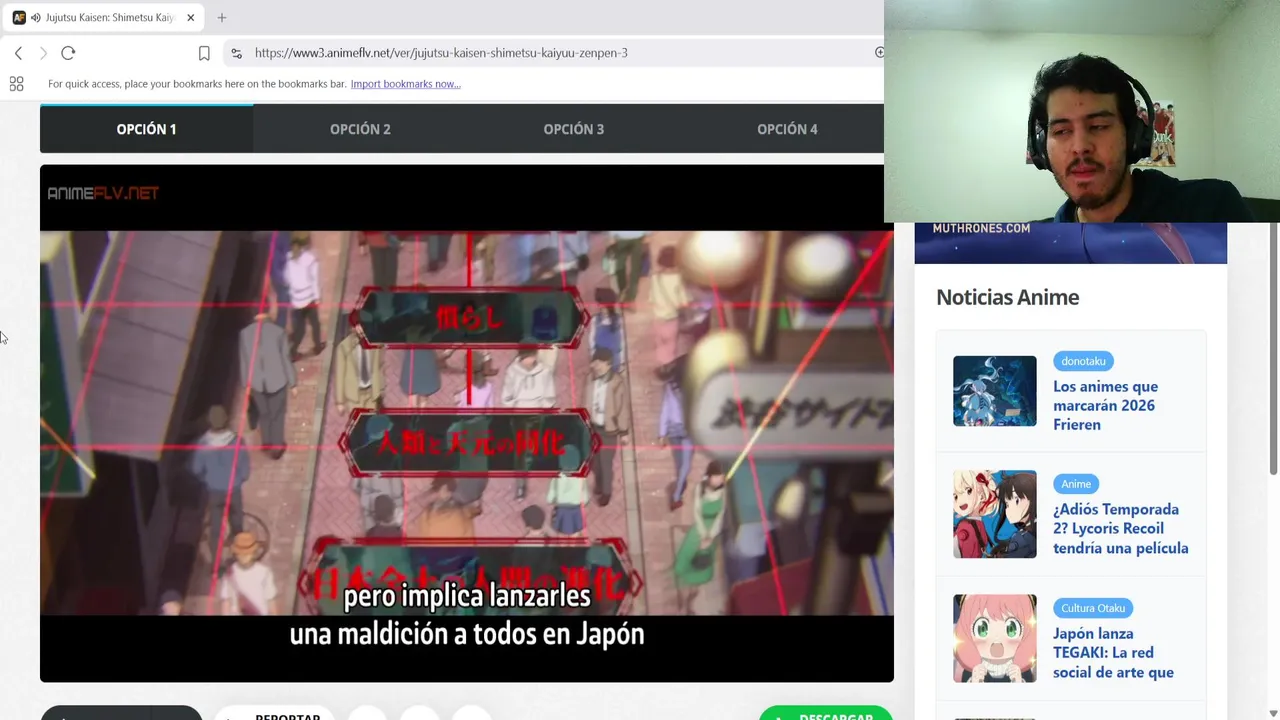Switch to the OPCIÓN 3 video server tab
The height and width of the screenshot is (720, 1280).
[x=573, y=129]
